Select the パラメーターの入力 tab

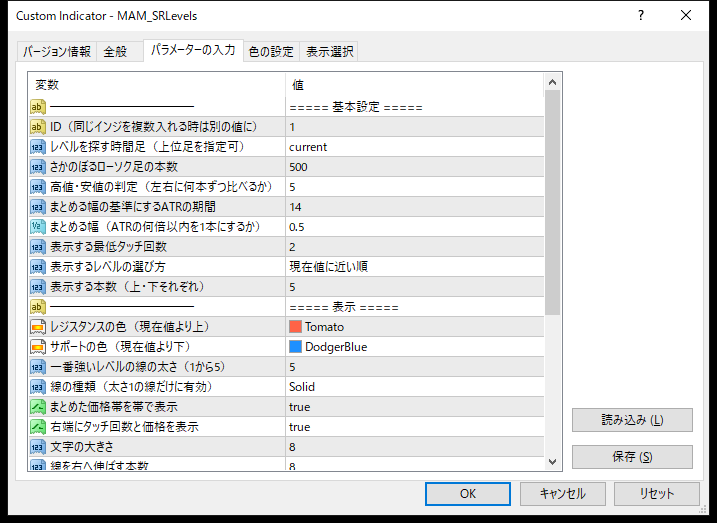pyautogui.click(x=193, y=50)
